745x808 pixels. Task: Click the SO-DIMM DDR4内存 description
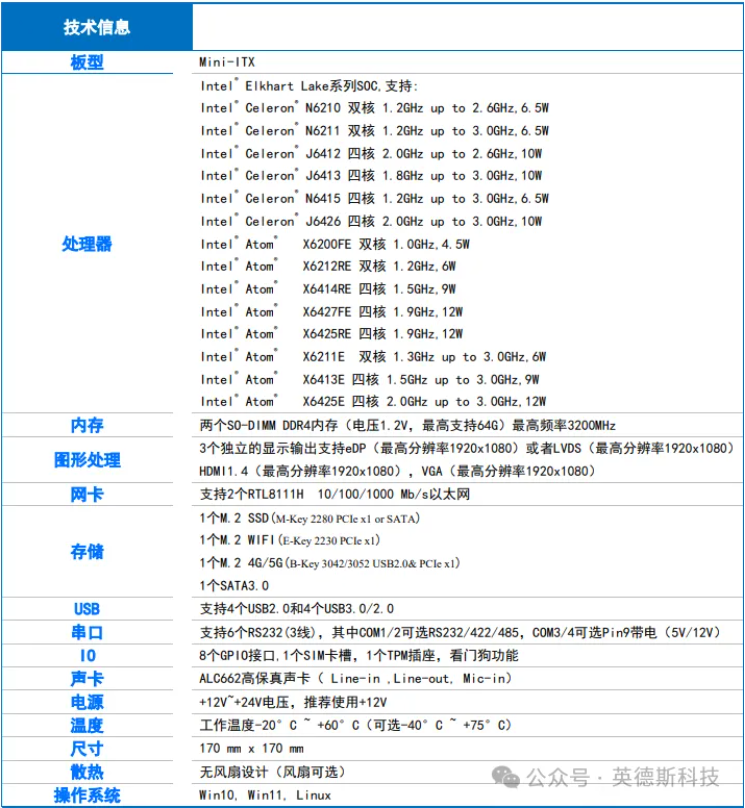point(408,425)
